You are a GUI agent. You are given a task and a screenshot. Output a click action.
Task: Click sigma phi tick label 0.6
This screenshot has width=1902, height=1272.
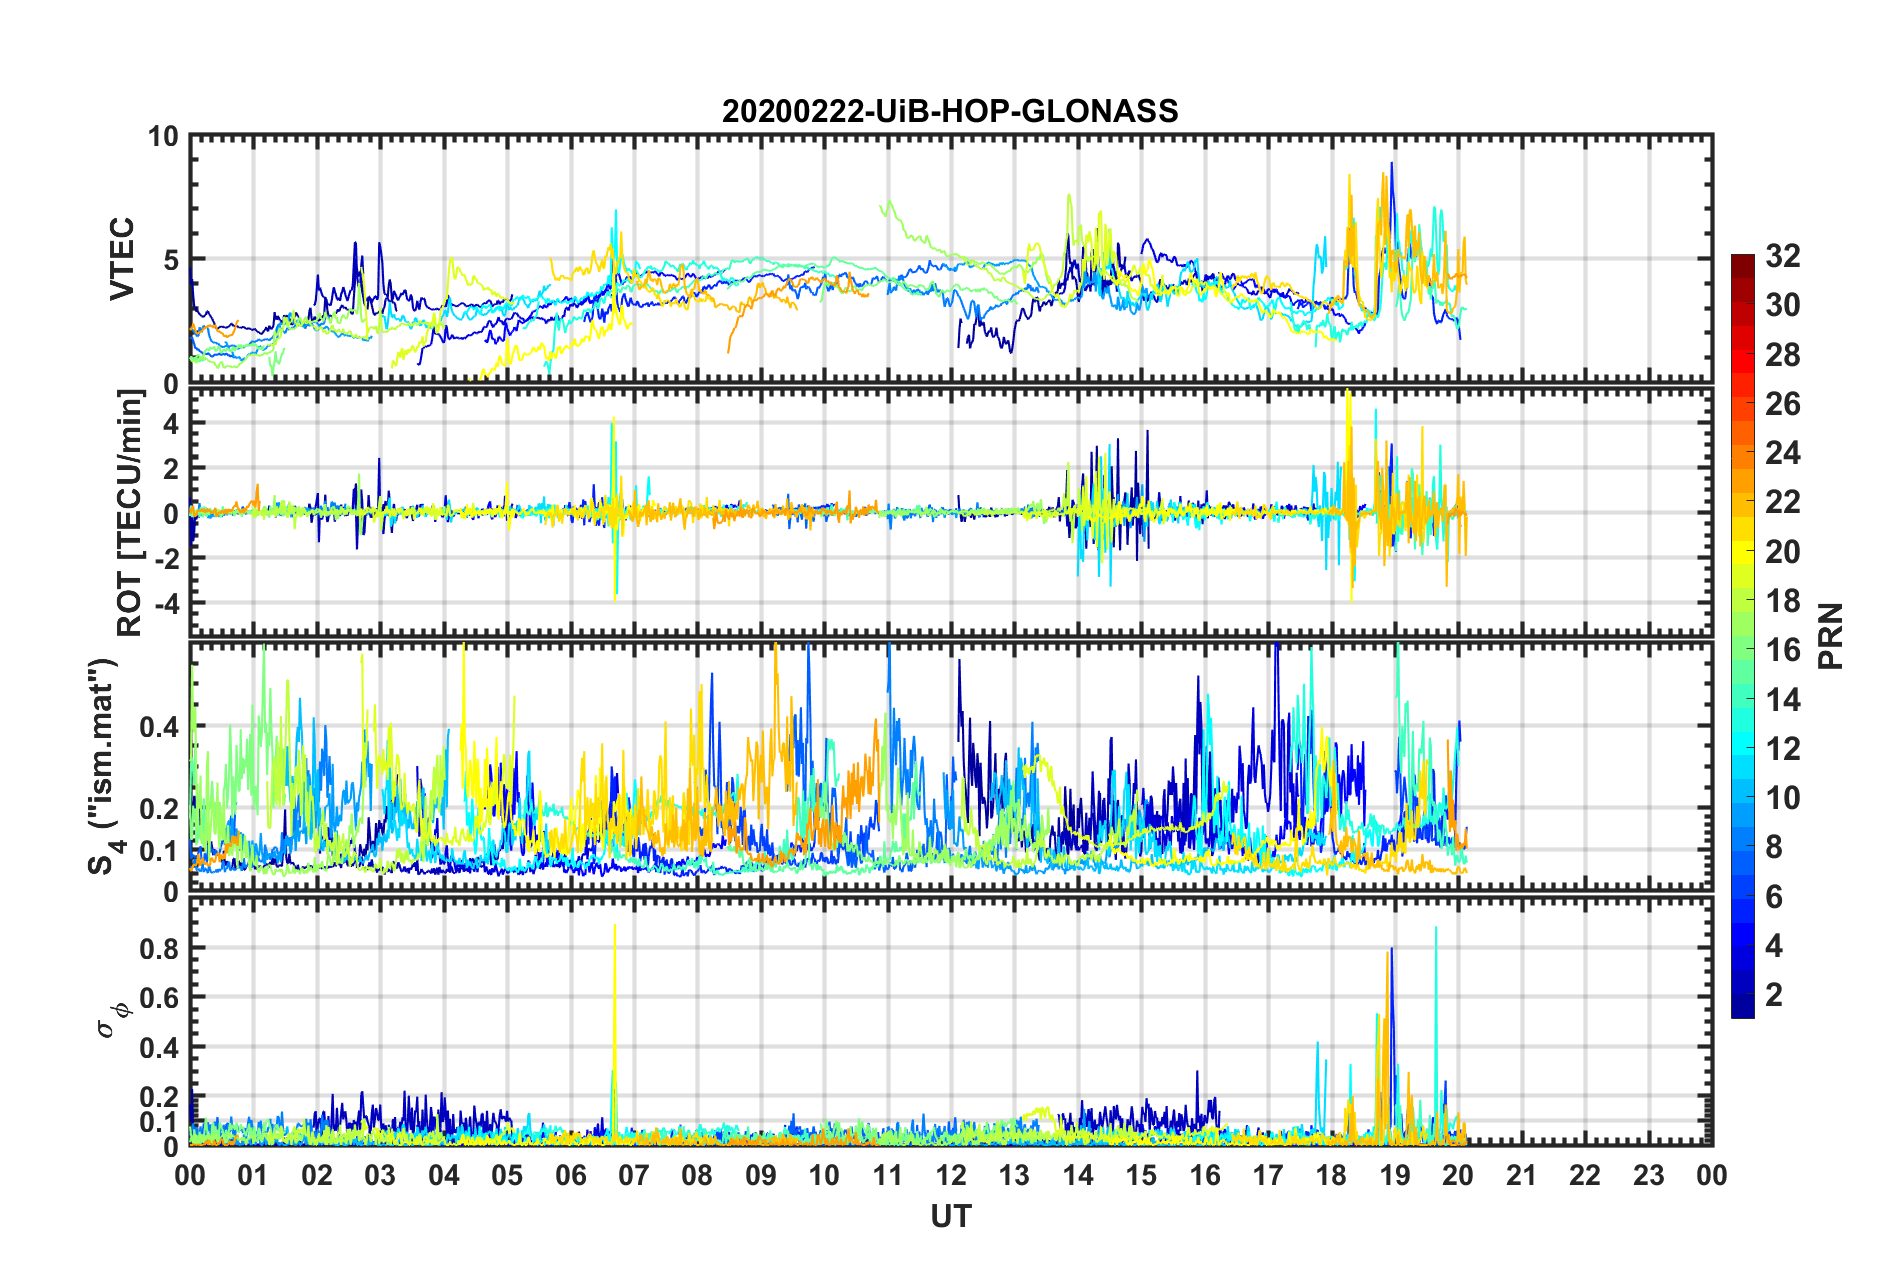click(159, 998)
